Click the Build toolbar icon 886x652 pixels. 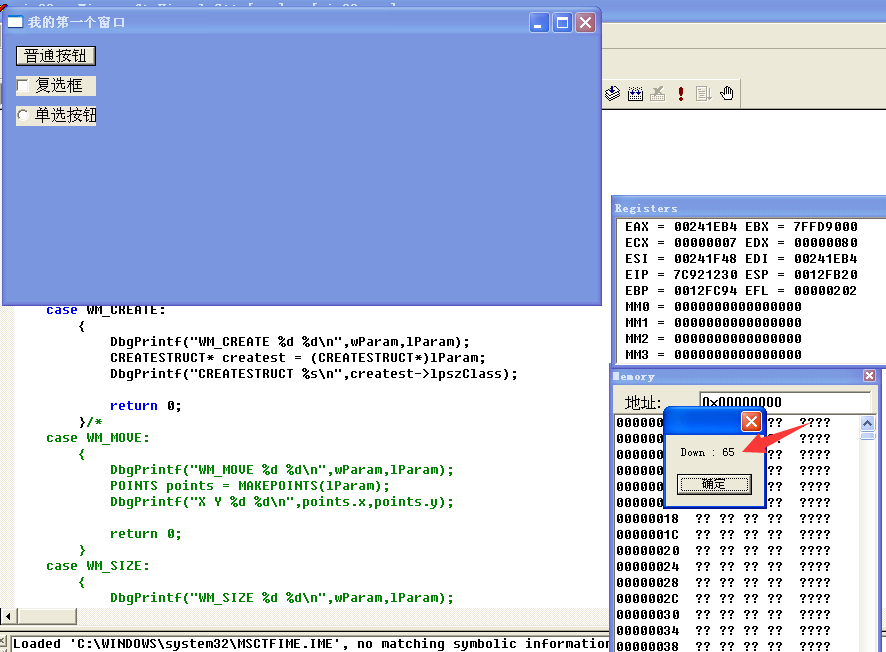click(x=635, y=93)
